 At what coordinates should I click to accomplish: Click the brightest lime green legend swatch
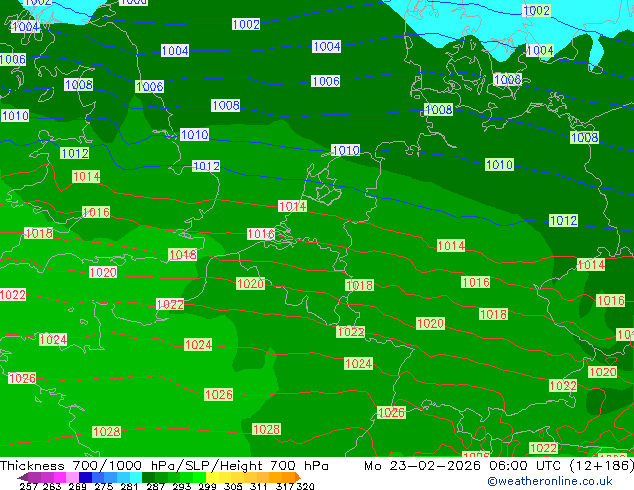199,477
